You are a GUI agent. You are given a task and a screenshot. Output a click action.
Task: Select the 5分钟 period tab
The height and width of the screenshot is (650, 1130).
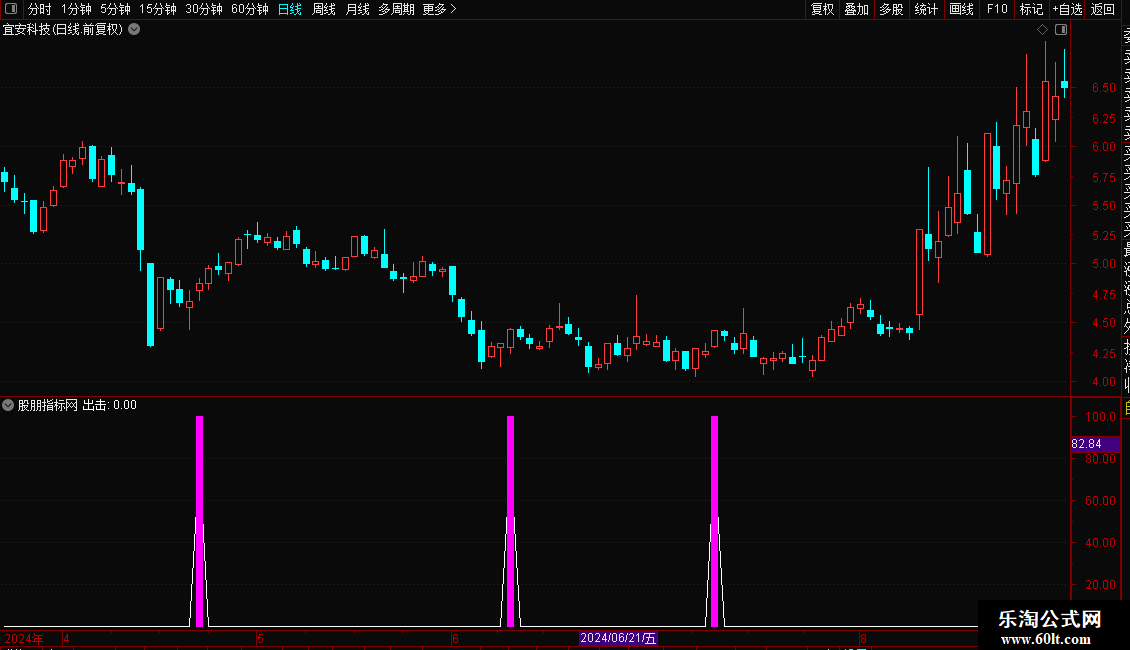tap(115, 9)
